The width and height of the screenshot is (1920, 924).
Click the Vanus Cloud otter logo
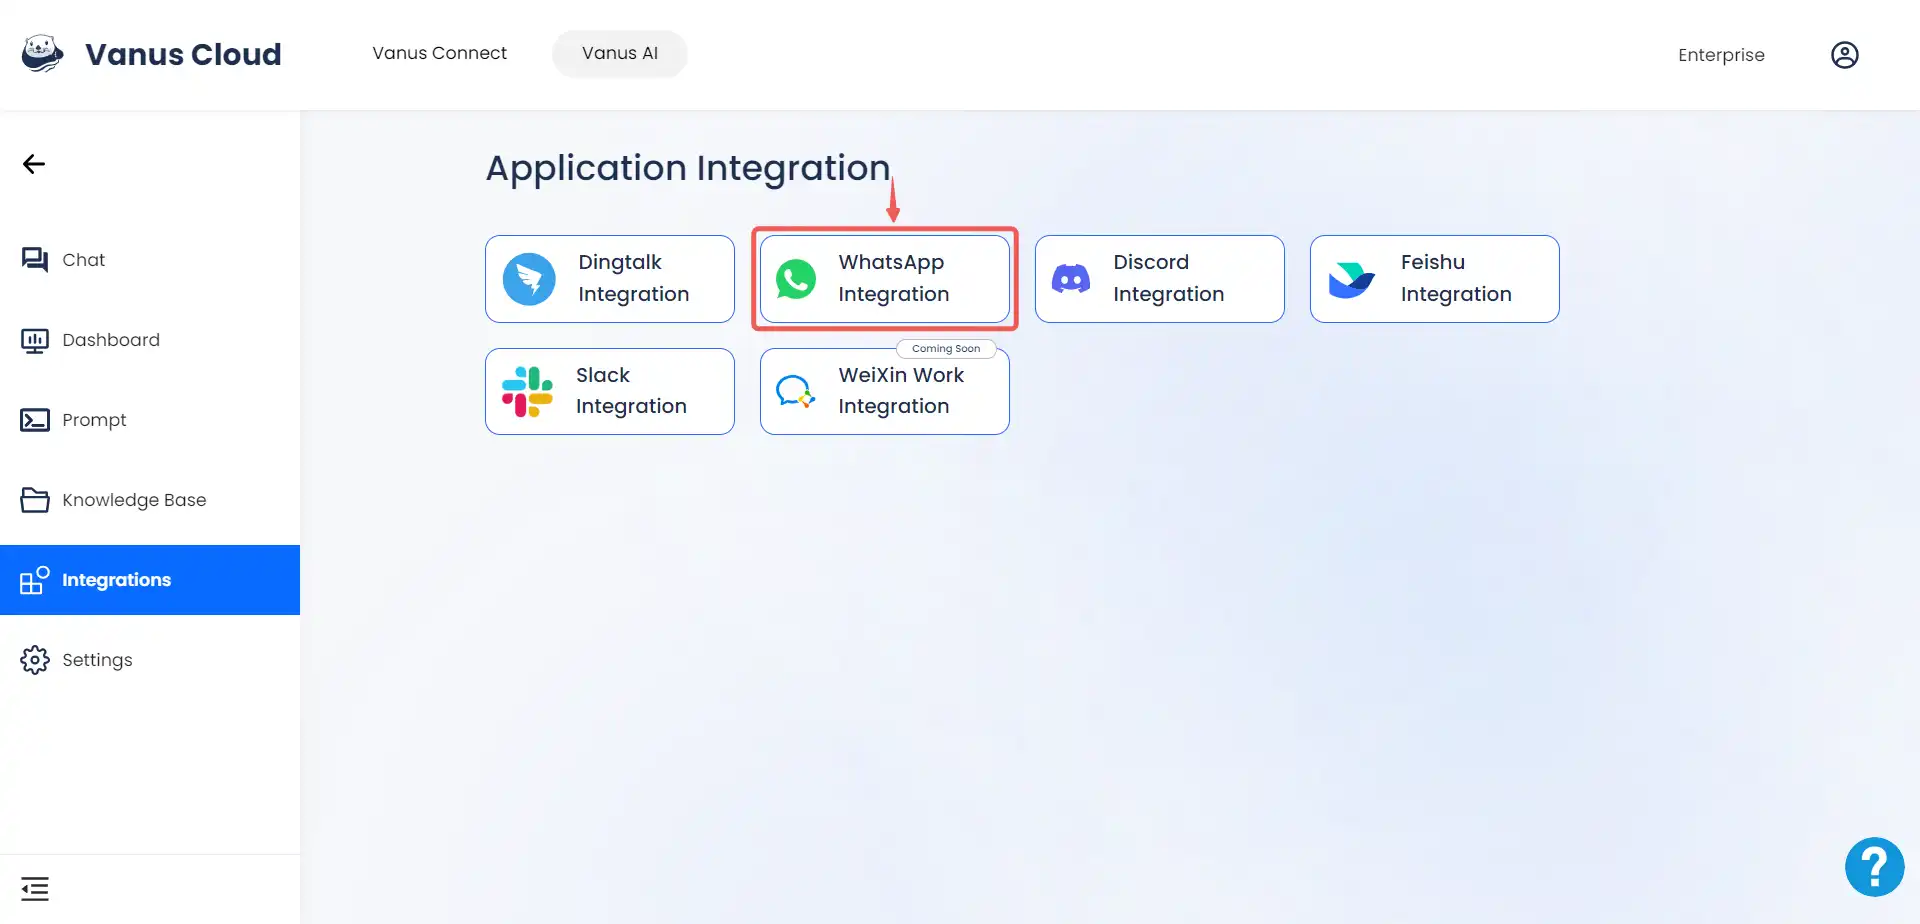pyautogui.click(x=43, y=54)
